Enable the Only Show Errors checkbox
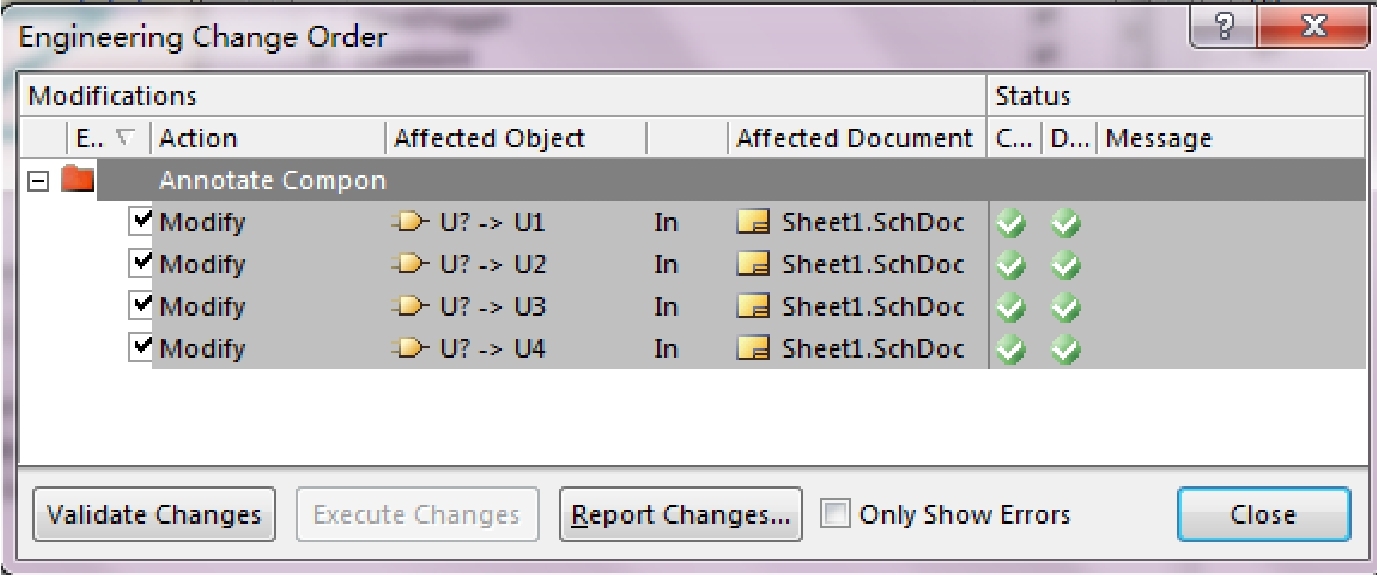The width and height of the screenshot is (1377, 575). 835,514
